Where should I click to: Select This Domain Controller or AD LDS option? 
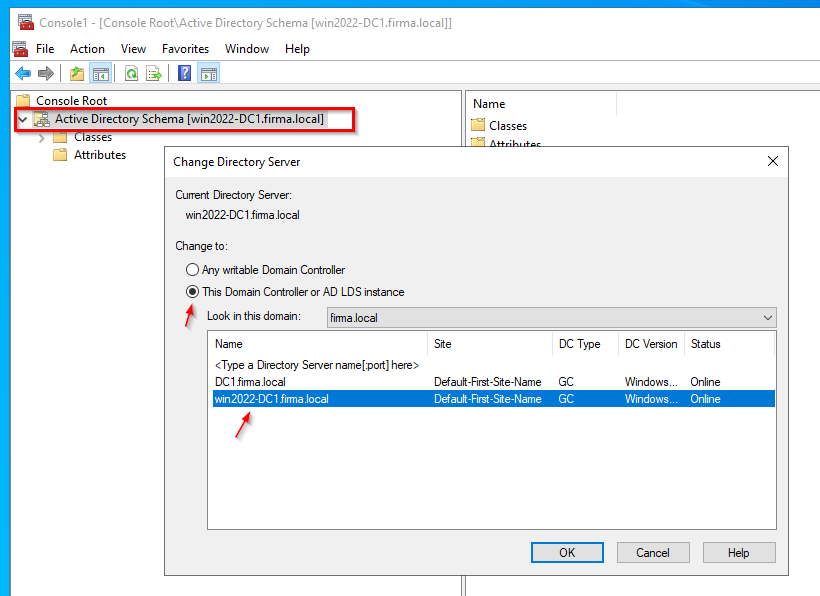pyautogui.click(x=193, y=292)
